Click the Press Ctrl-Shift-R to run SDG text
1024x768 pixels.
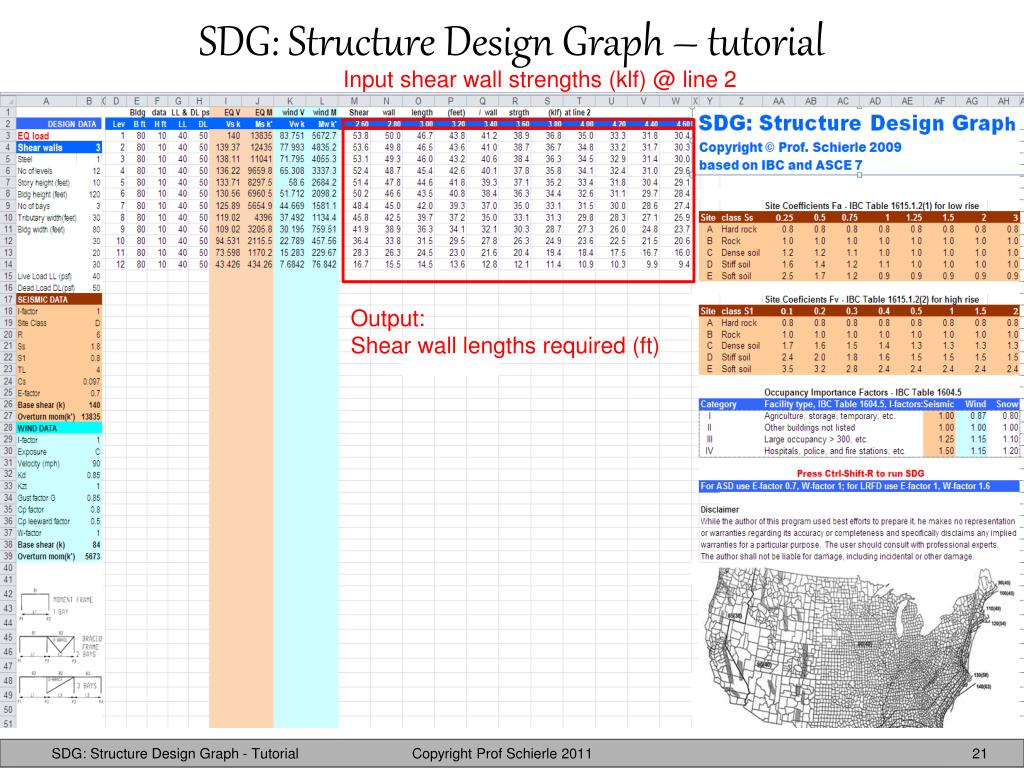(860, 473)
